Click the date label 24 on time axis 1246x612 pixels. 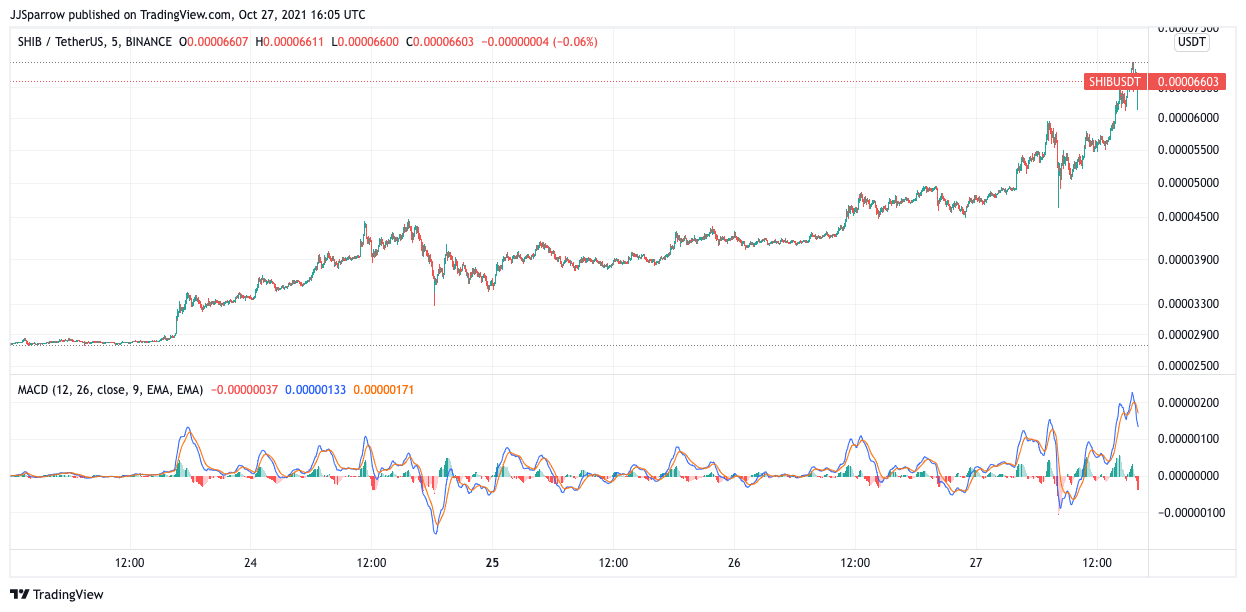(x=250, y=563)
